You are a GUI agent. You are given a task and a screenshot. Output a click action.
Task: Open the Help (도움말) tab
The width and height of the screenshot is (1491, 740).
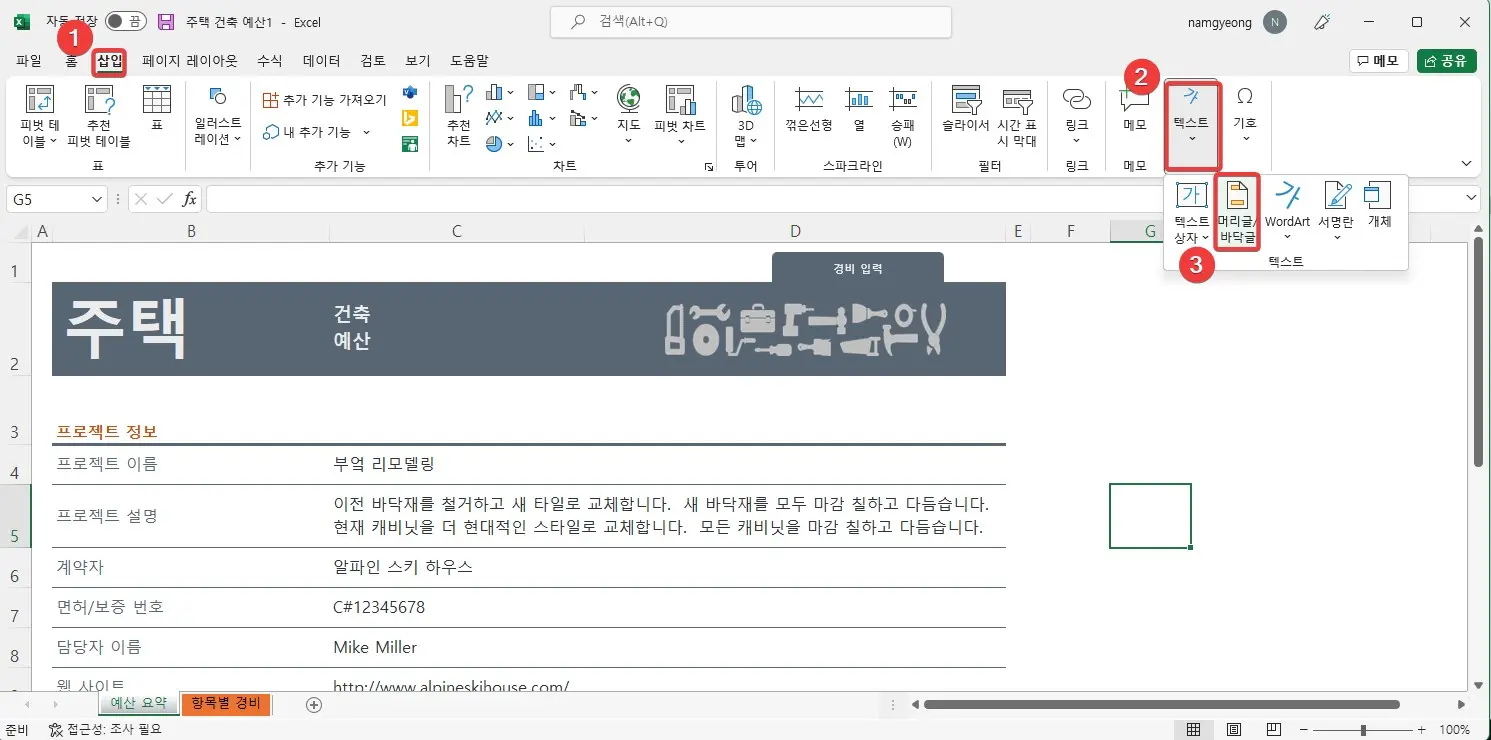tap(469, 61)
